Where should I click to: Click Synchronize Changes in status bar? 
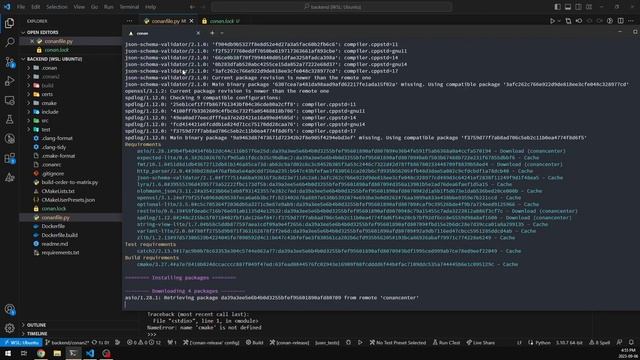[100, 342]
